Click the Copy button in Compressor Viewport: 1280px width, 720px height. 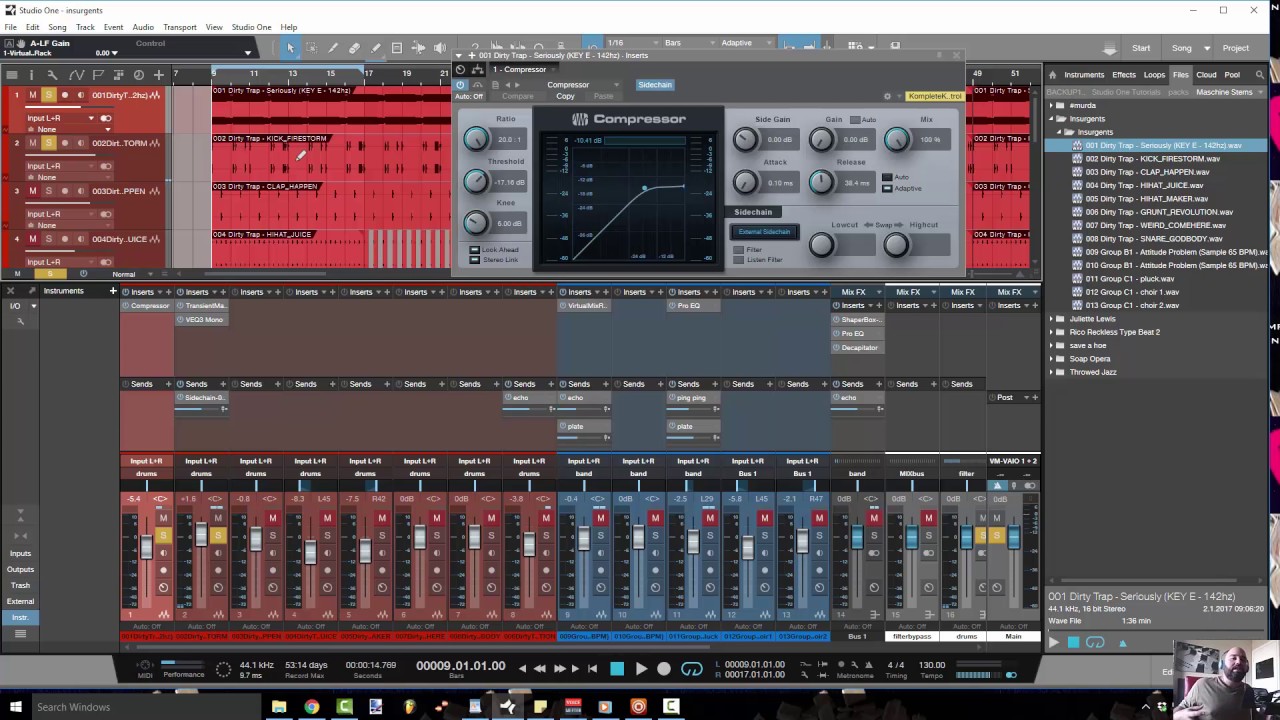pos(565,96)
